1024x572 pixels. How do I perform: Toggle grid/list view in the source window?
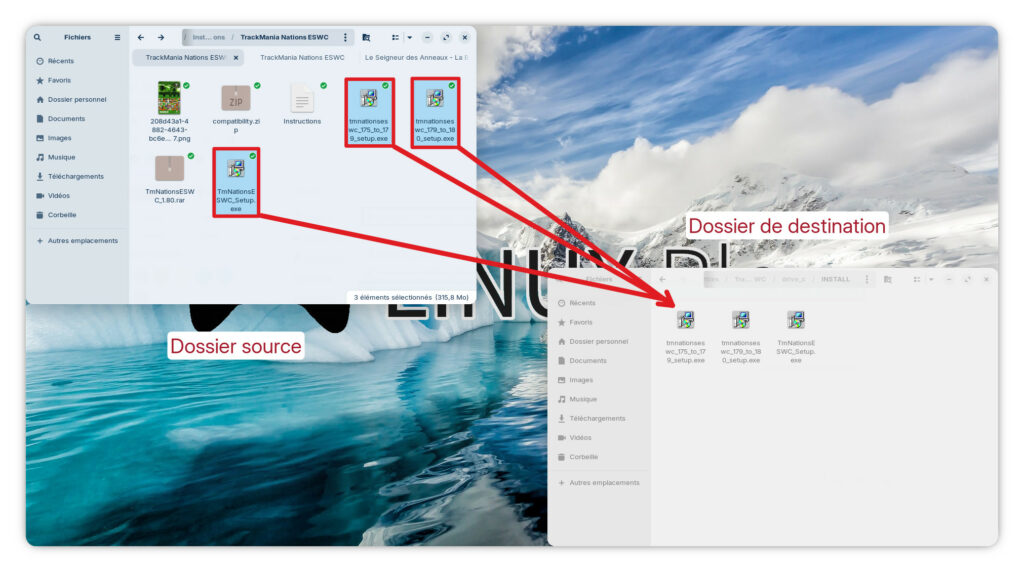click(395, 37)
